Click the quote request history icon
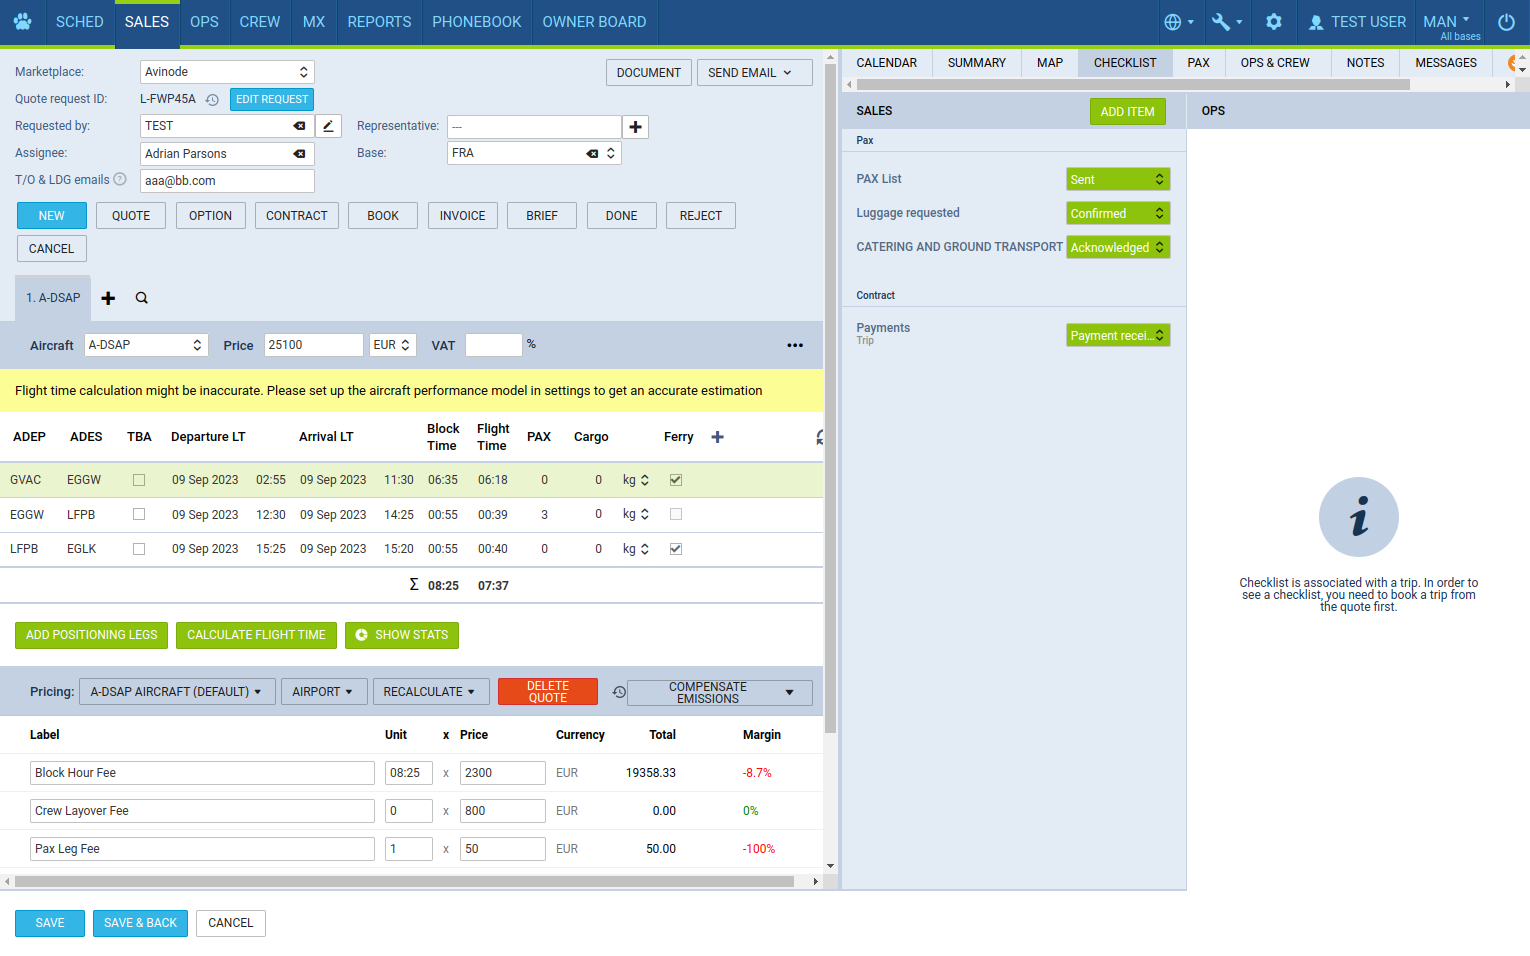Viewport: 1530px width, 956px height. click(x=212, y=100)
